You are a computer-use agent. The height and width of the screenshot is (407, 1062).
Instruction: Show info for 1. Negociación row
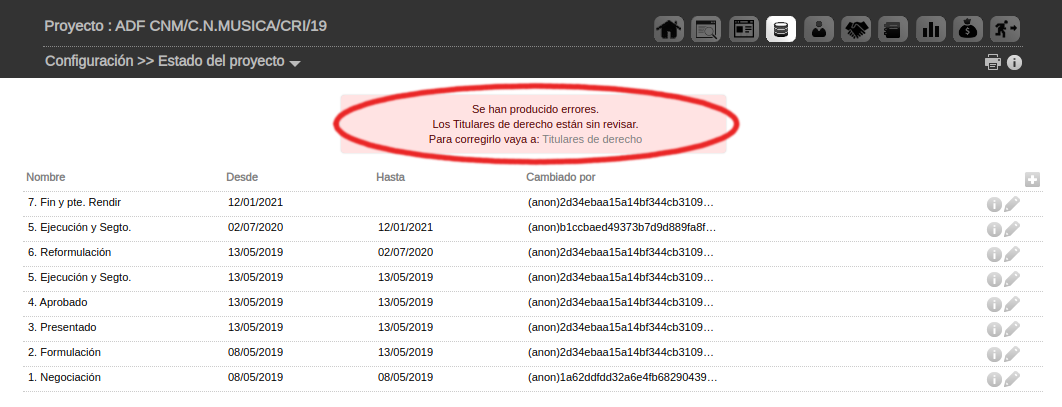[994, 380]
